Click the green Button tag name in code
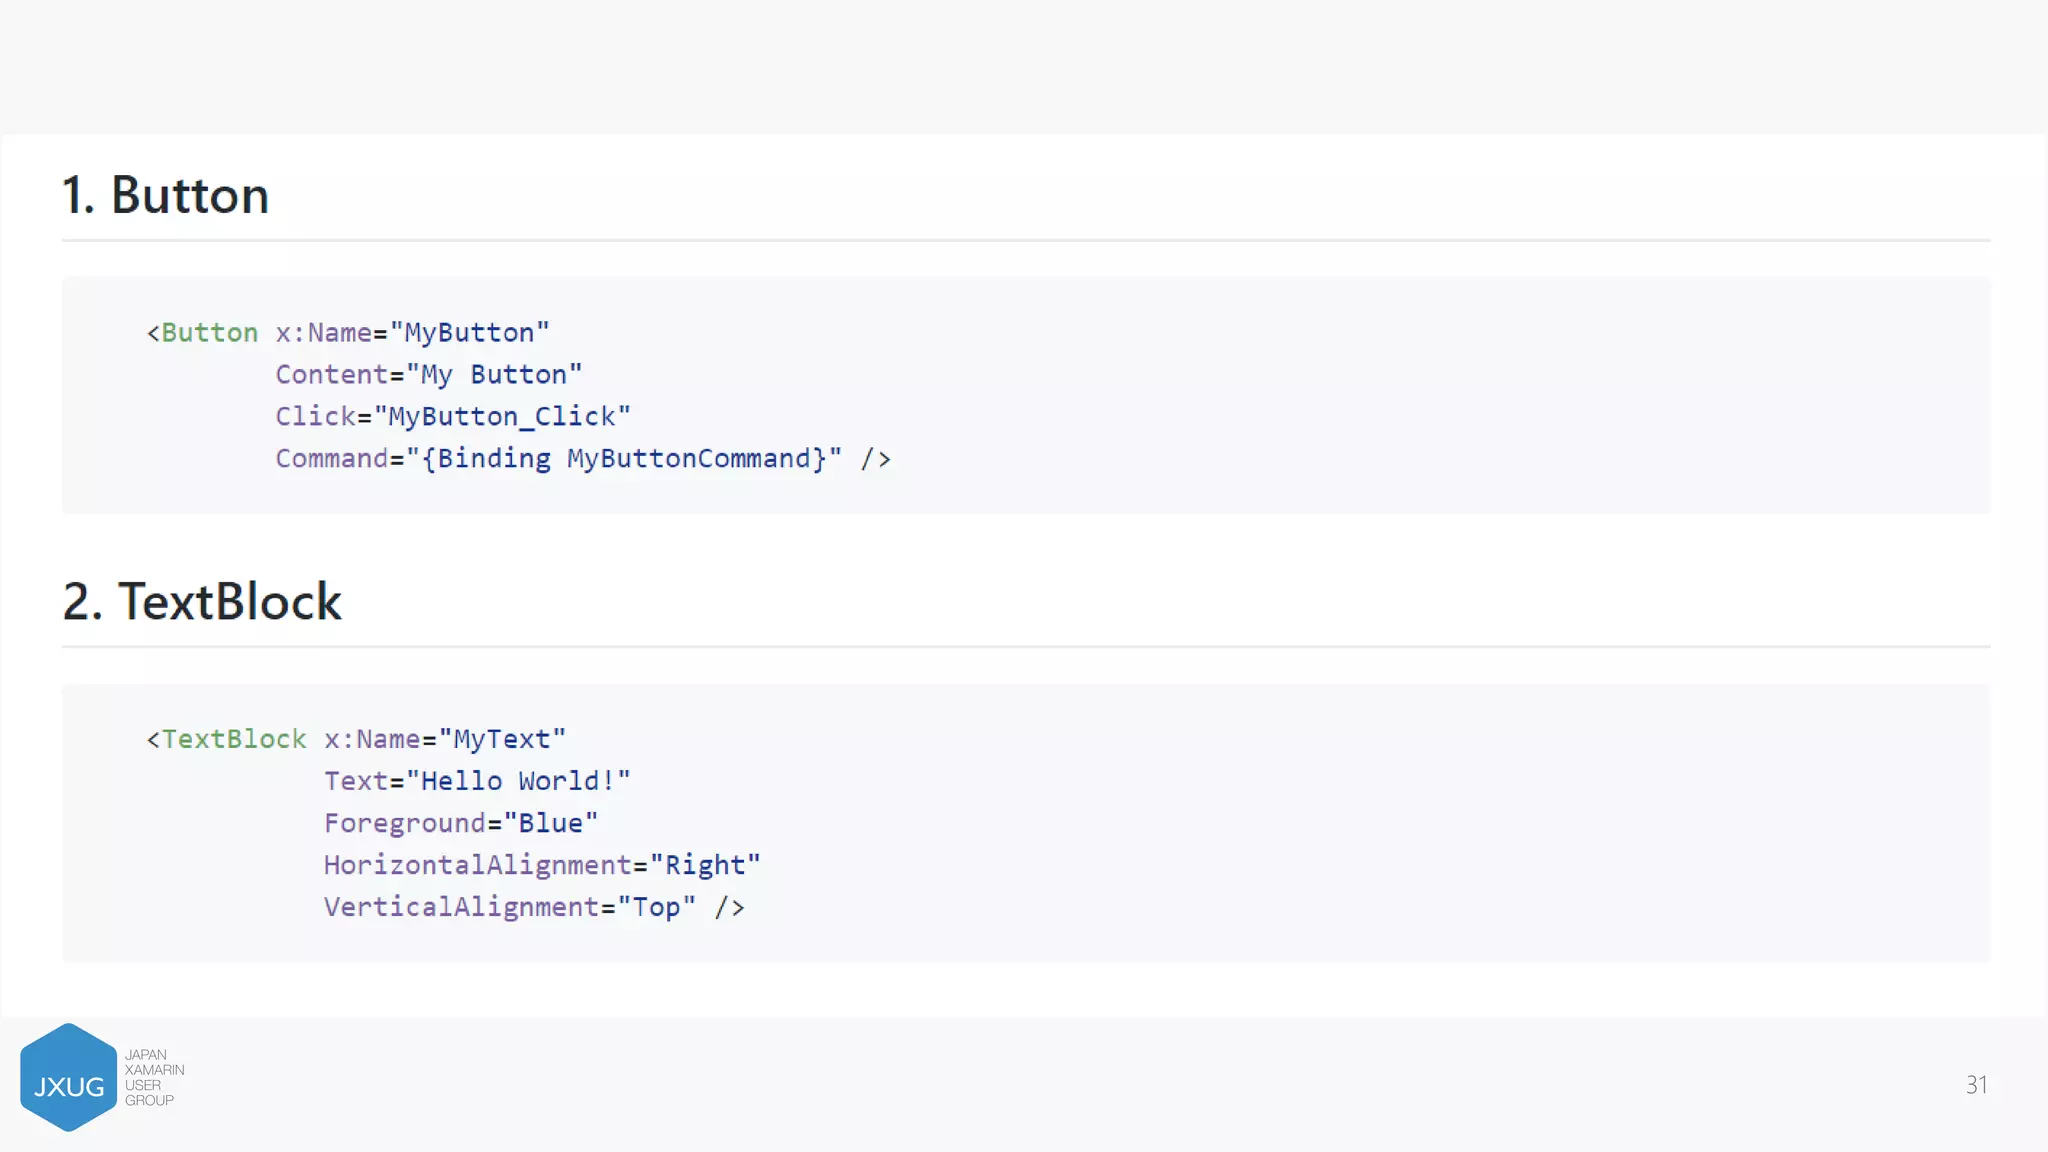Image resolution: width=2048 pixels, height=1152 pixels. pyautogui.click(x=209, y=333)
